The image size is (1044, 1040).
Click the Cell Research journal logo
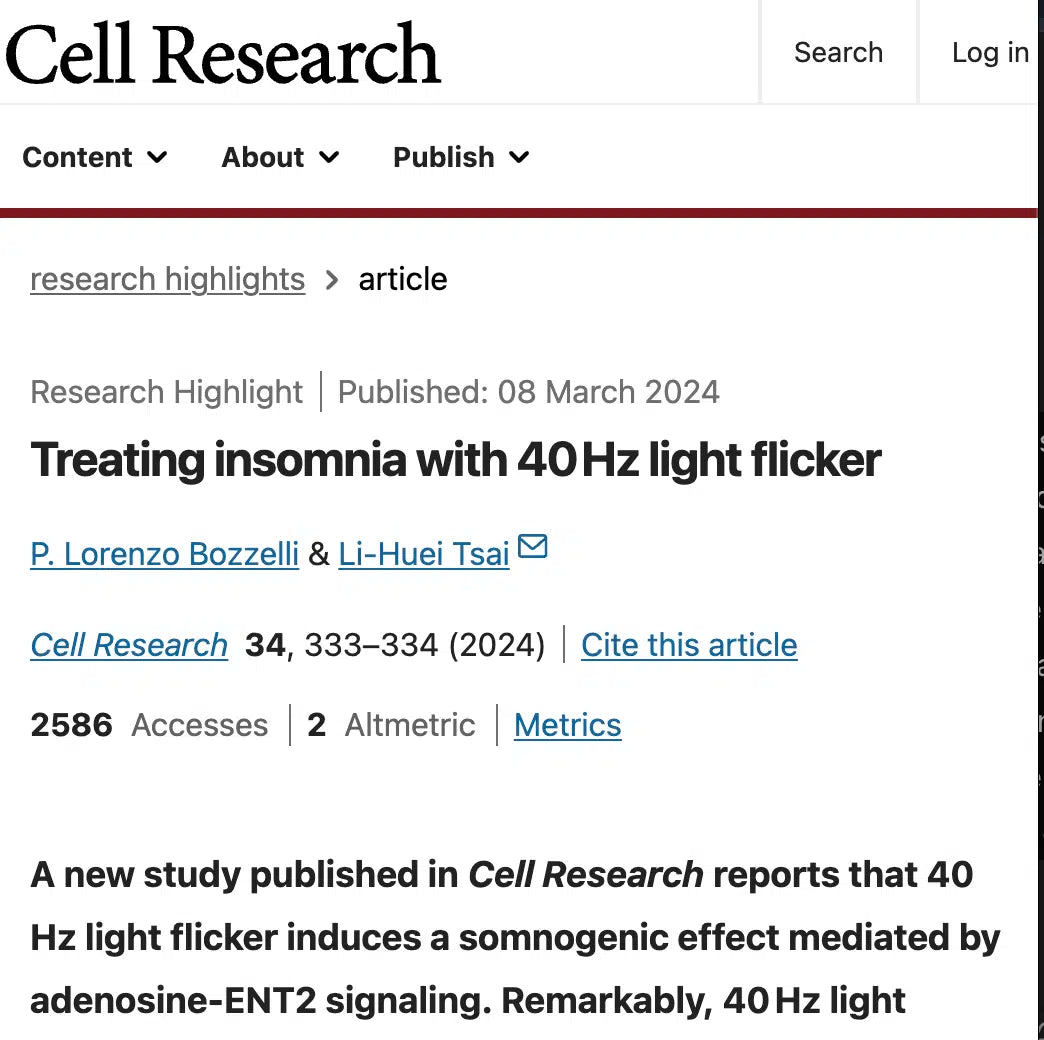[x=222, y=53]
